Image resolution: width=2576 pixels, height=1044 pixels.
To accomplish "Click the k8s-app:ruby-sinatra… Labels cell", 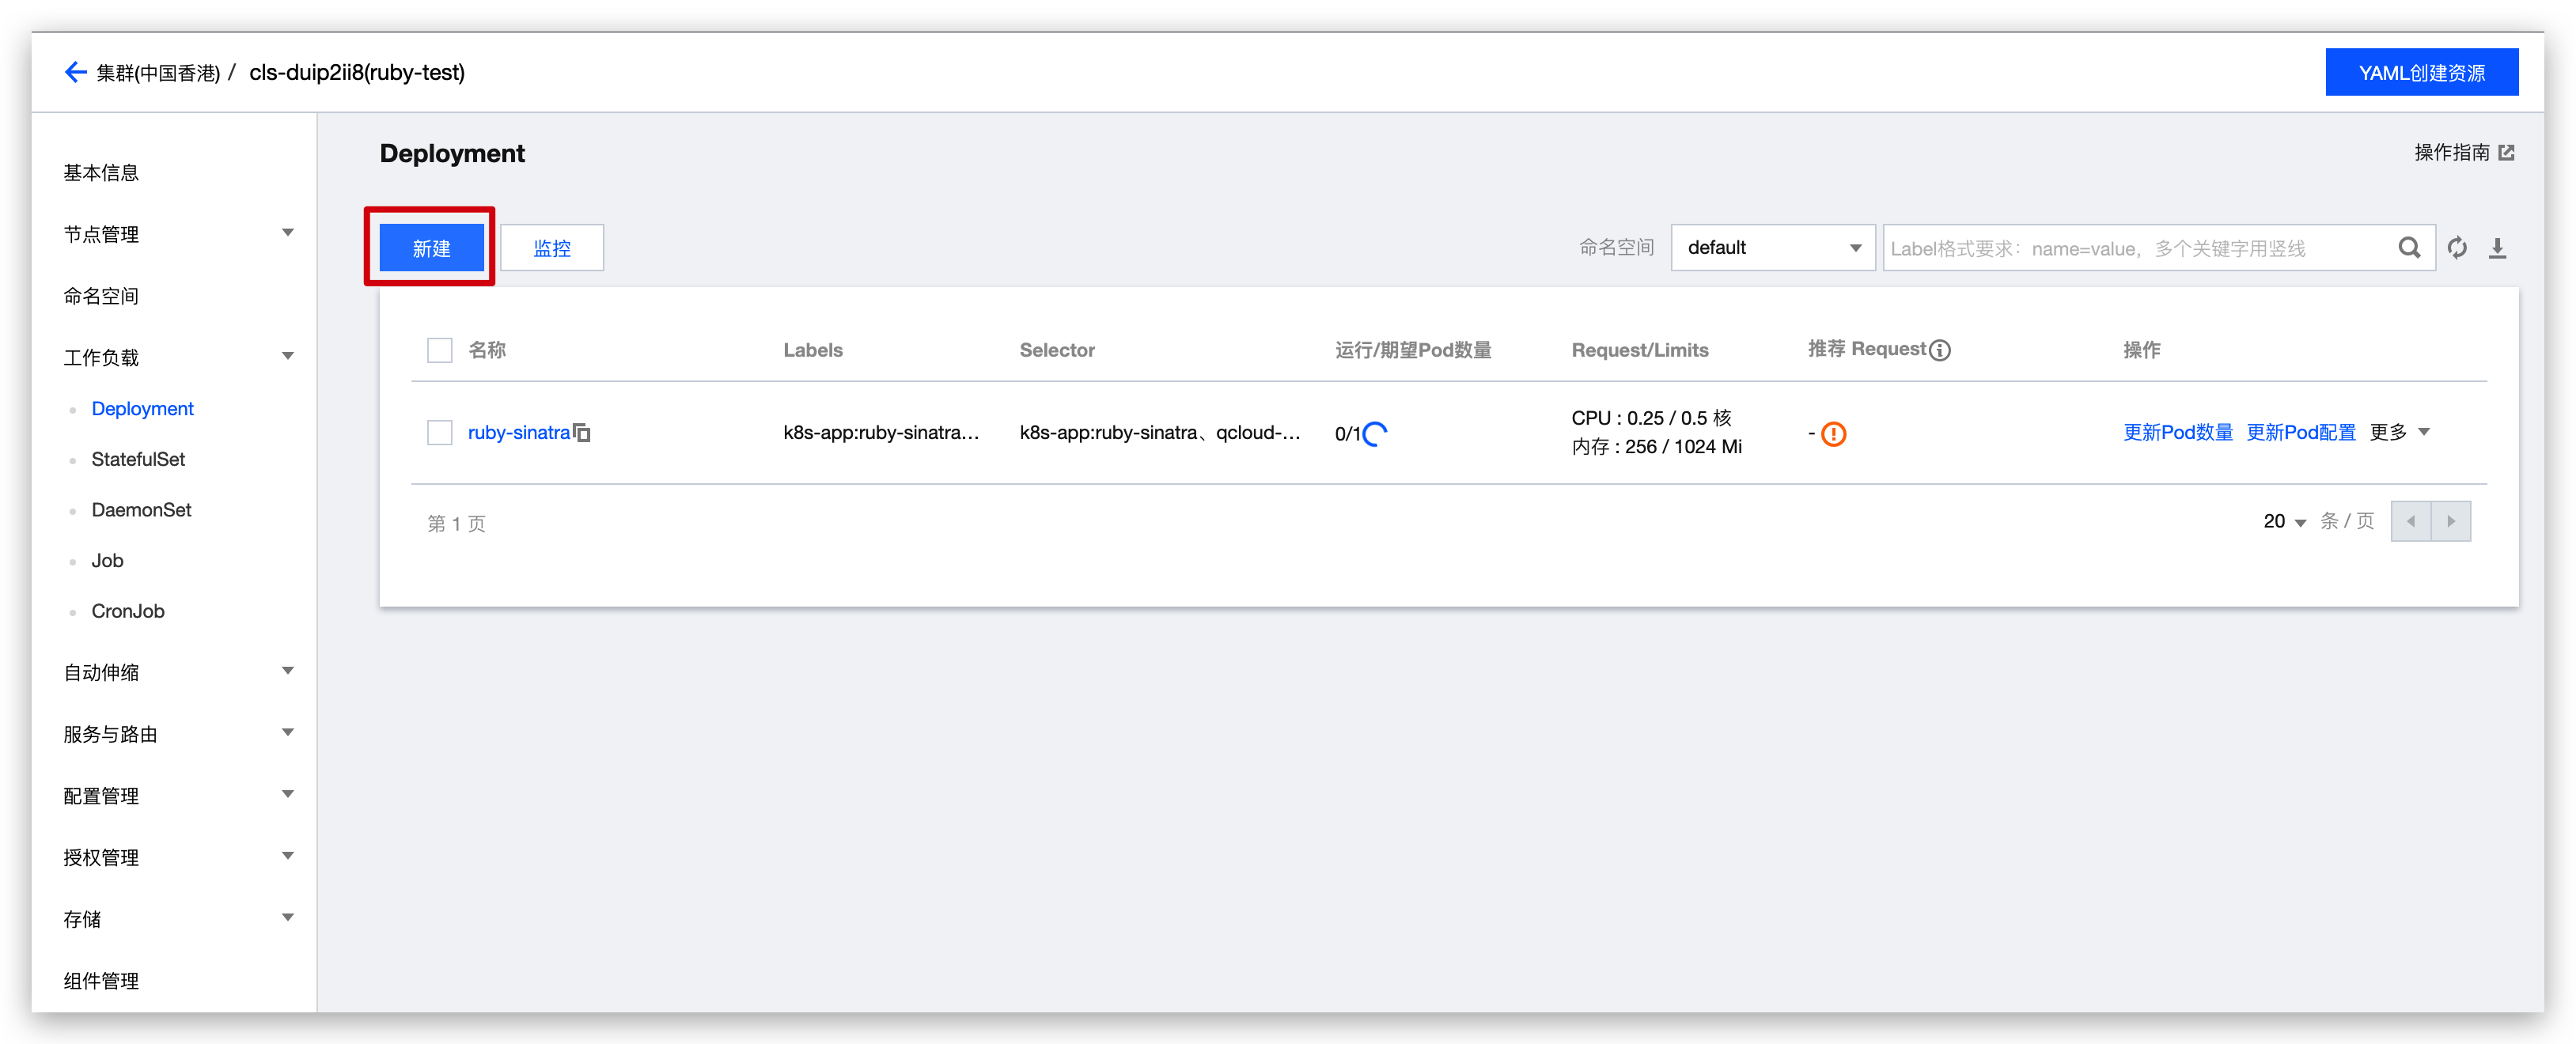I will click(881, 433).
